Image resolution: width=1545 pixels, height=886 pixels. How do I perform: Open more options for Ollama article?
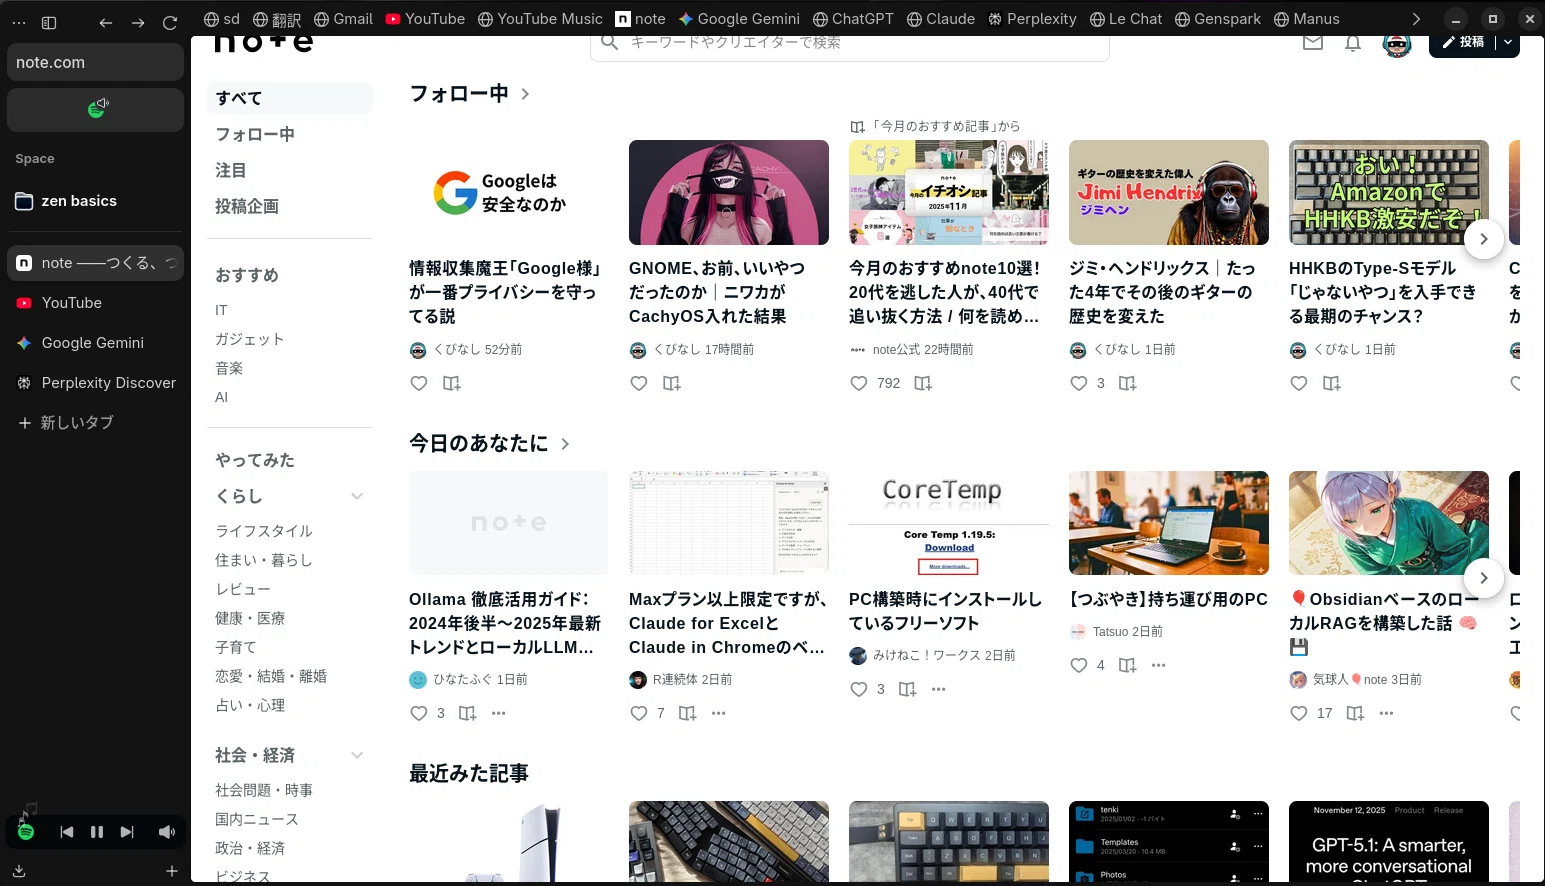click(499, 713)
